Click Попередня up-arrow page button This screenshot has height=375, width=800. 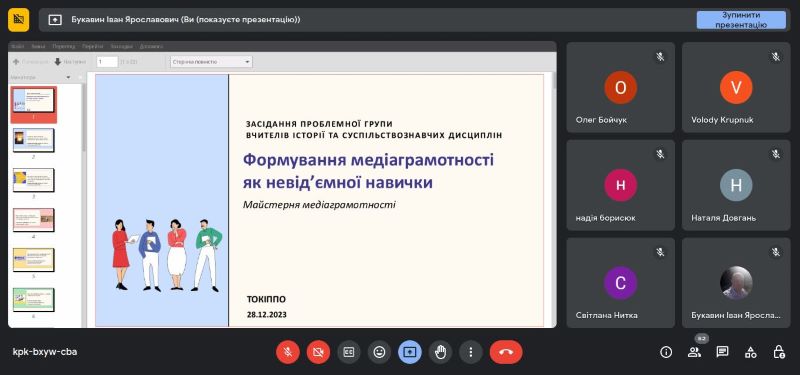tap(31, 62)
